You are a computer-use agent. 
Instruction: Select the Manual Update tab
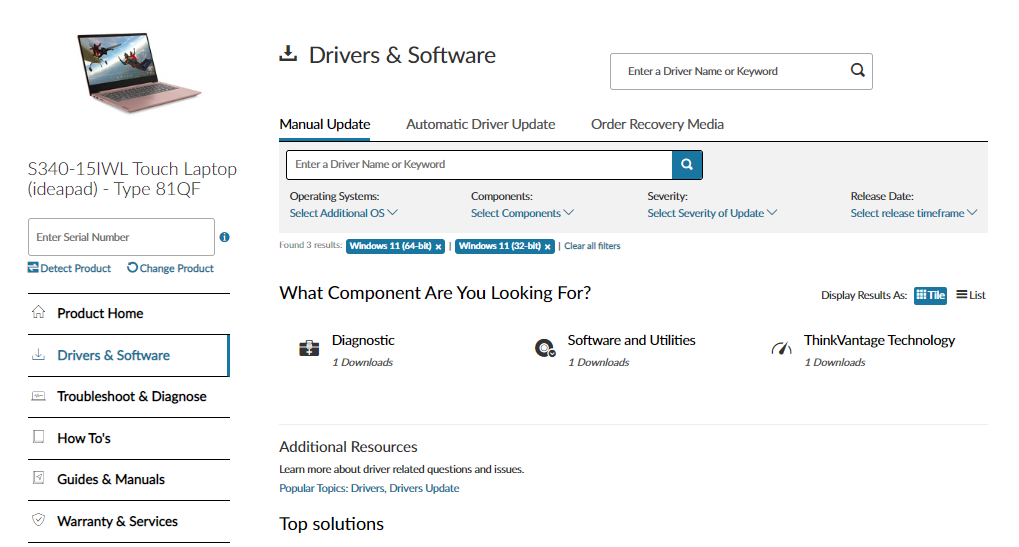click(324, 124)
